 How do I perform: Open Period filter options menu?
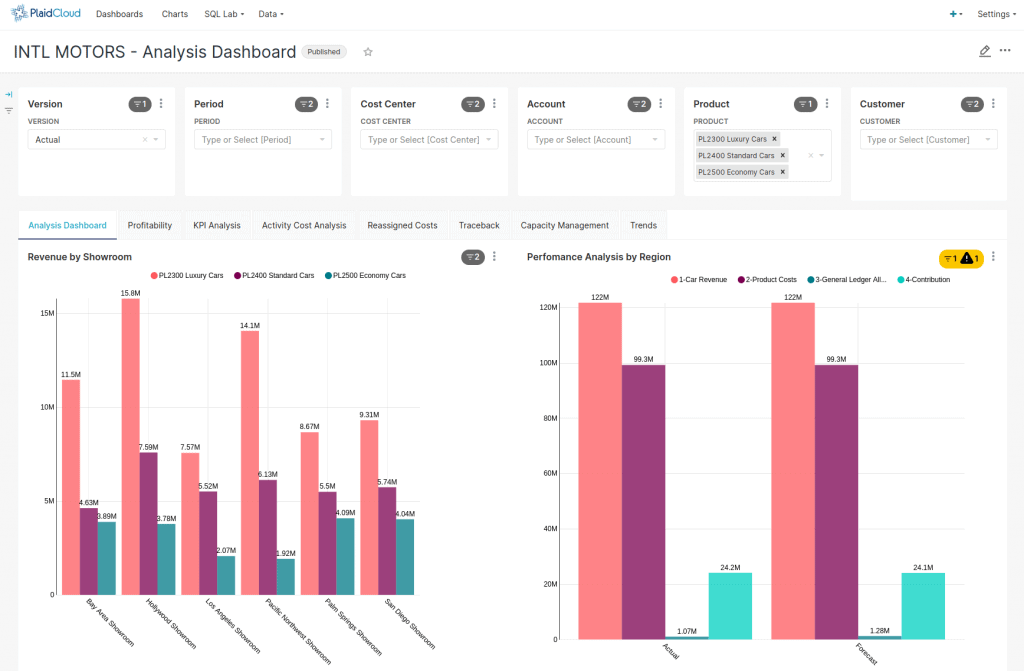(x=328, y=103)
